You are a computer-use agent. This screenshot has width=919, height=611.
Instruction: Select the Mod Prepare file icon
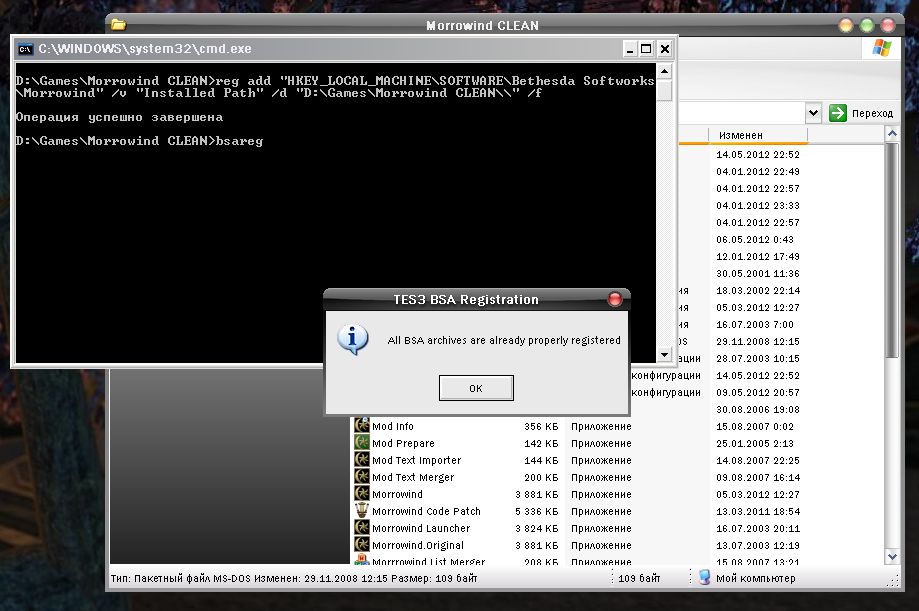(x=362, y=443)
